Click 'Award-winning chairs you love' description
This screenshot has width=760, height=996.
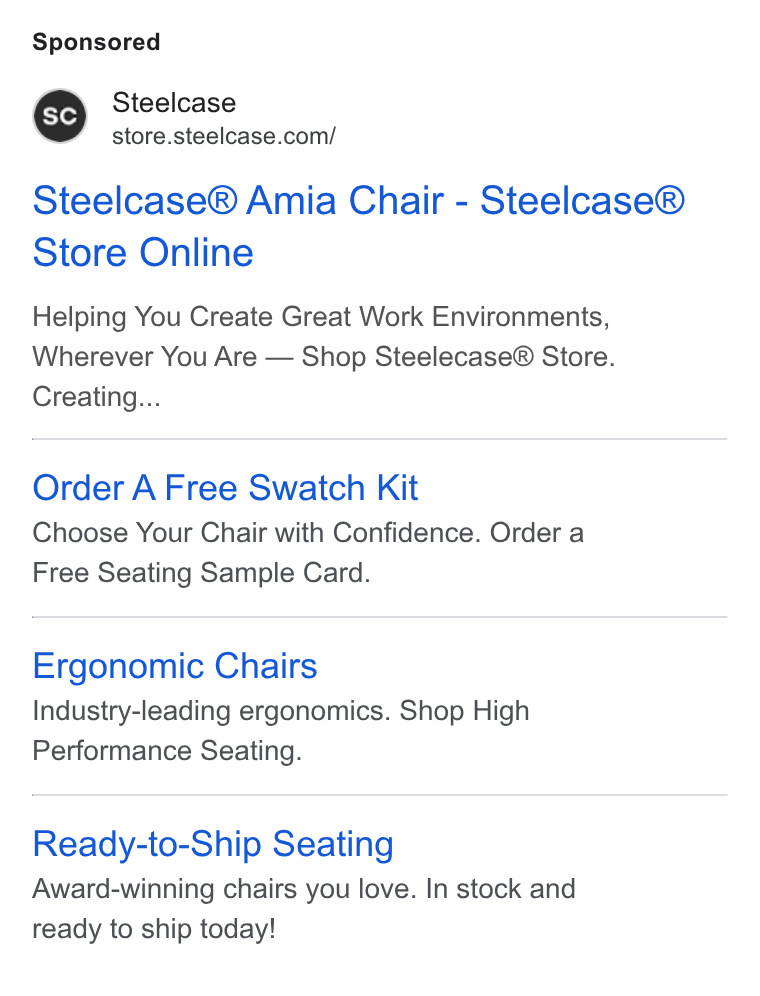[224, 889]
